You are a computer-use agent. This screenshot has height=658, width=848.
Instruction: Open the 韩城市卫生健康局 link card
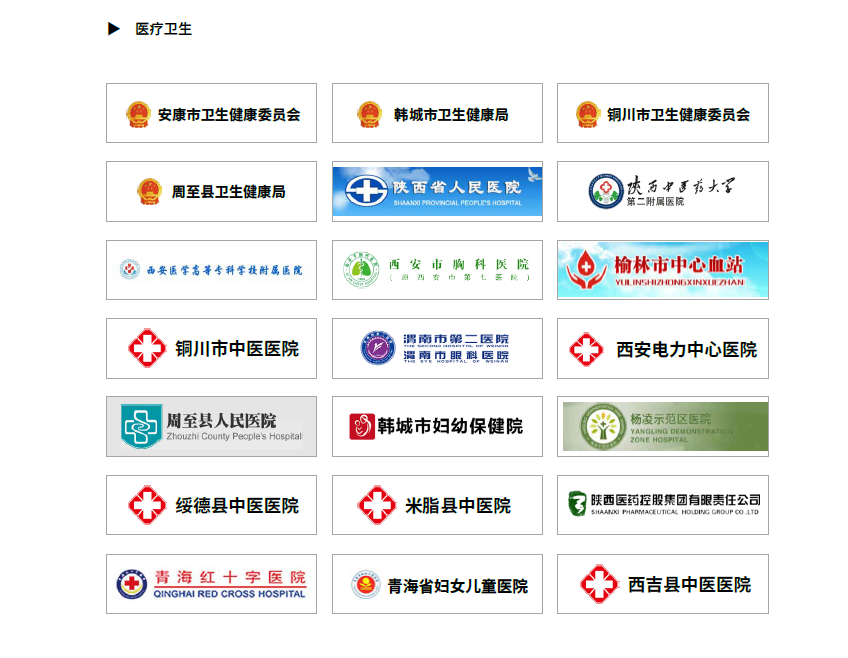(437, 113)
